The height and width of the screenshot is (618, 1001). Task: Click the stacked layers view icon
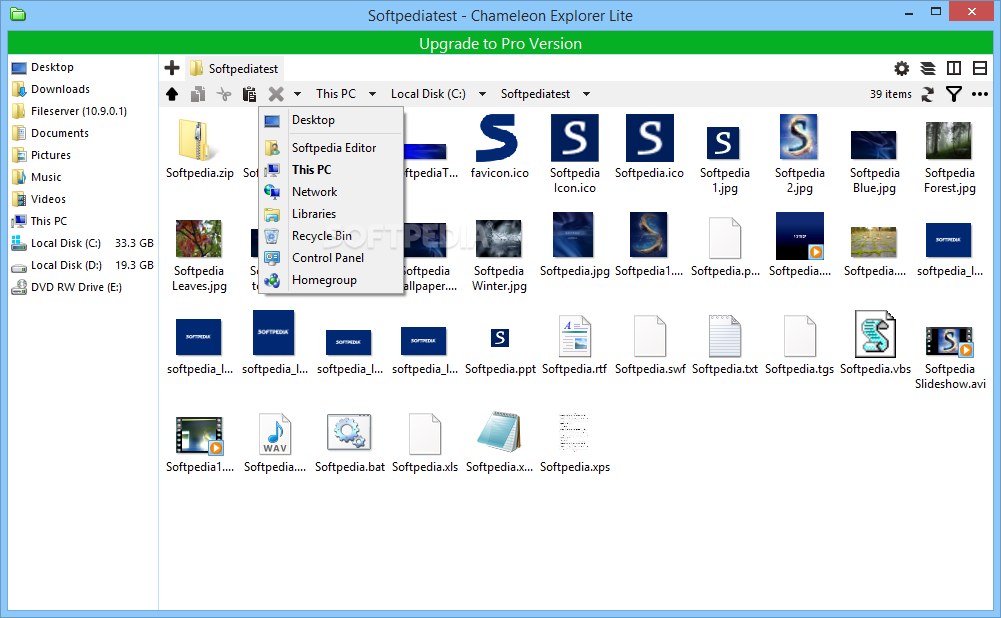pos(928,68)
